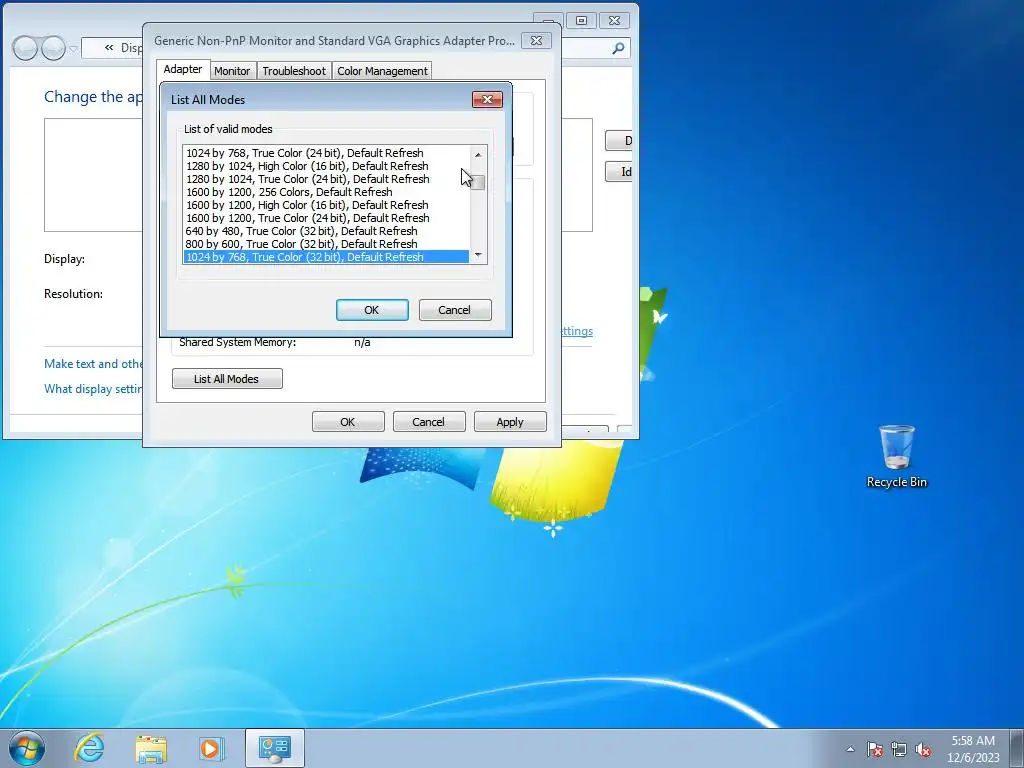This screenshot has width=1024, height=768.
Task: Select the Adapter tab
Action: click(182, 69)
